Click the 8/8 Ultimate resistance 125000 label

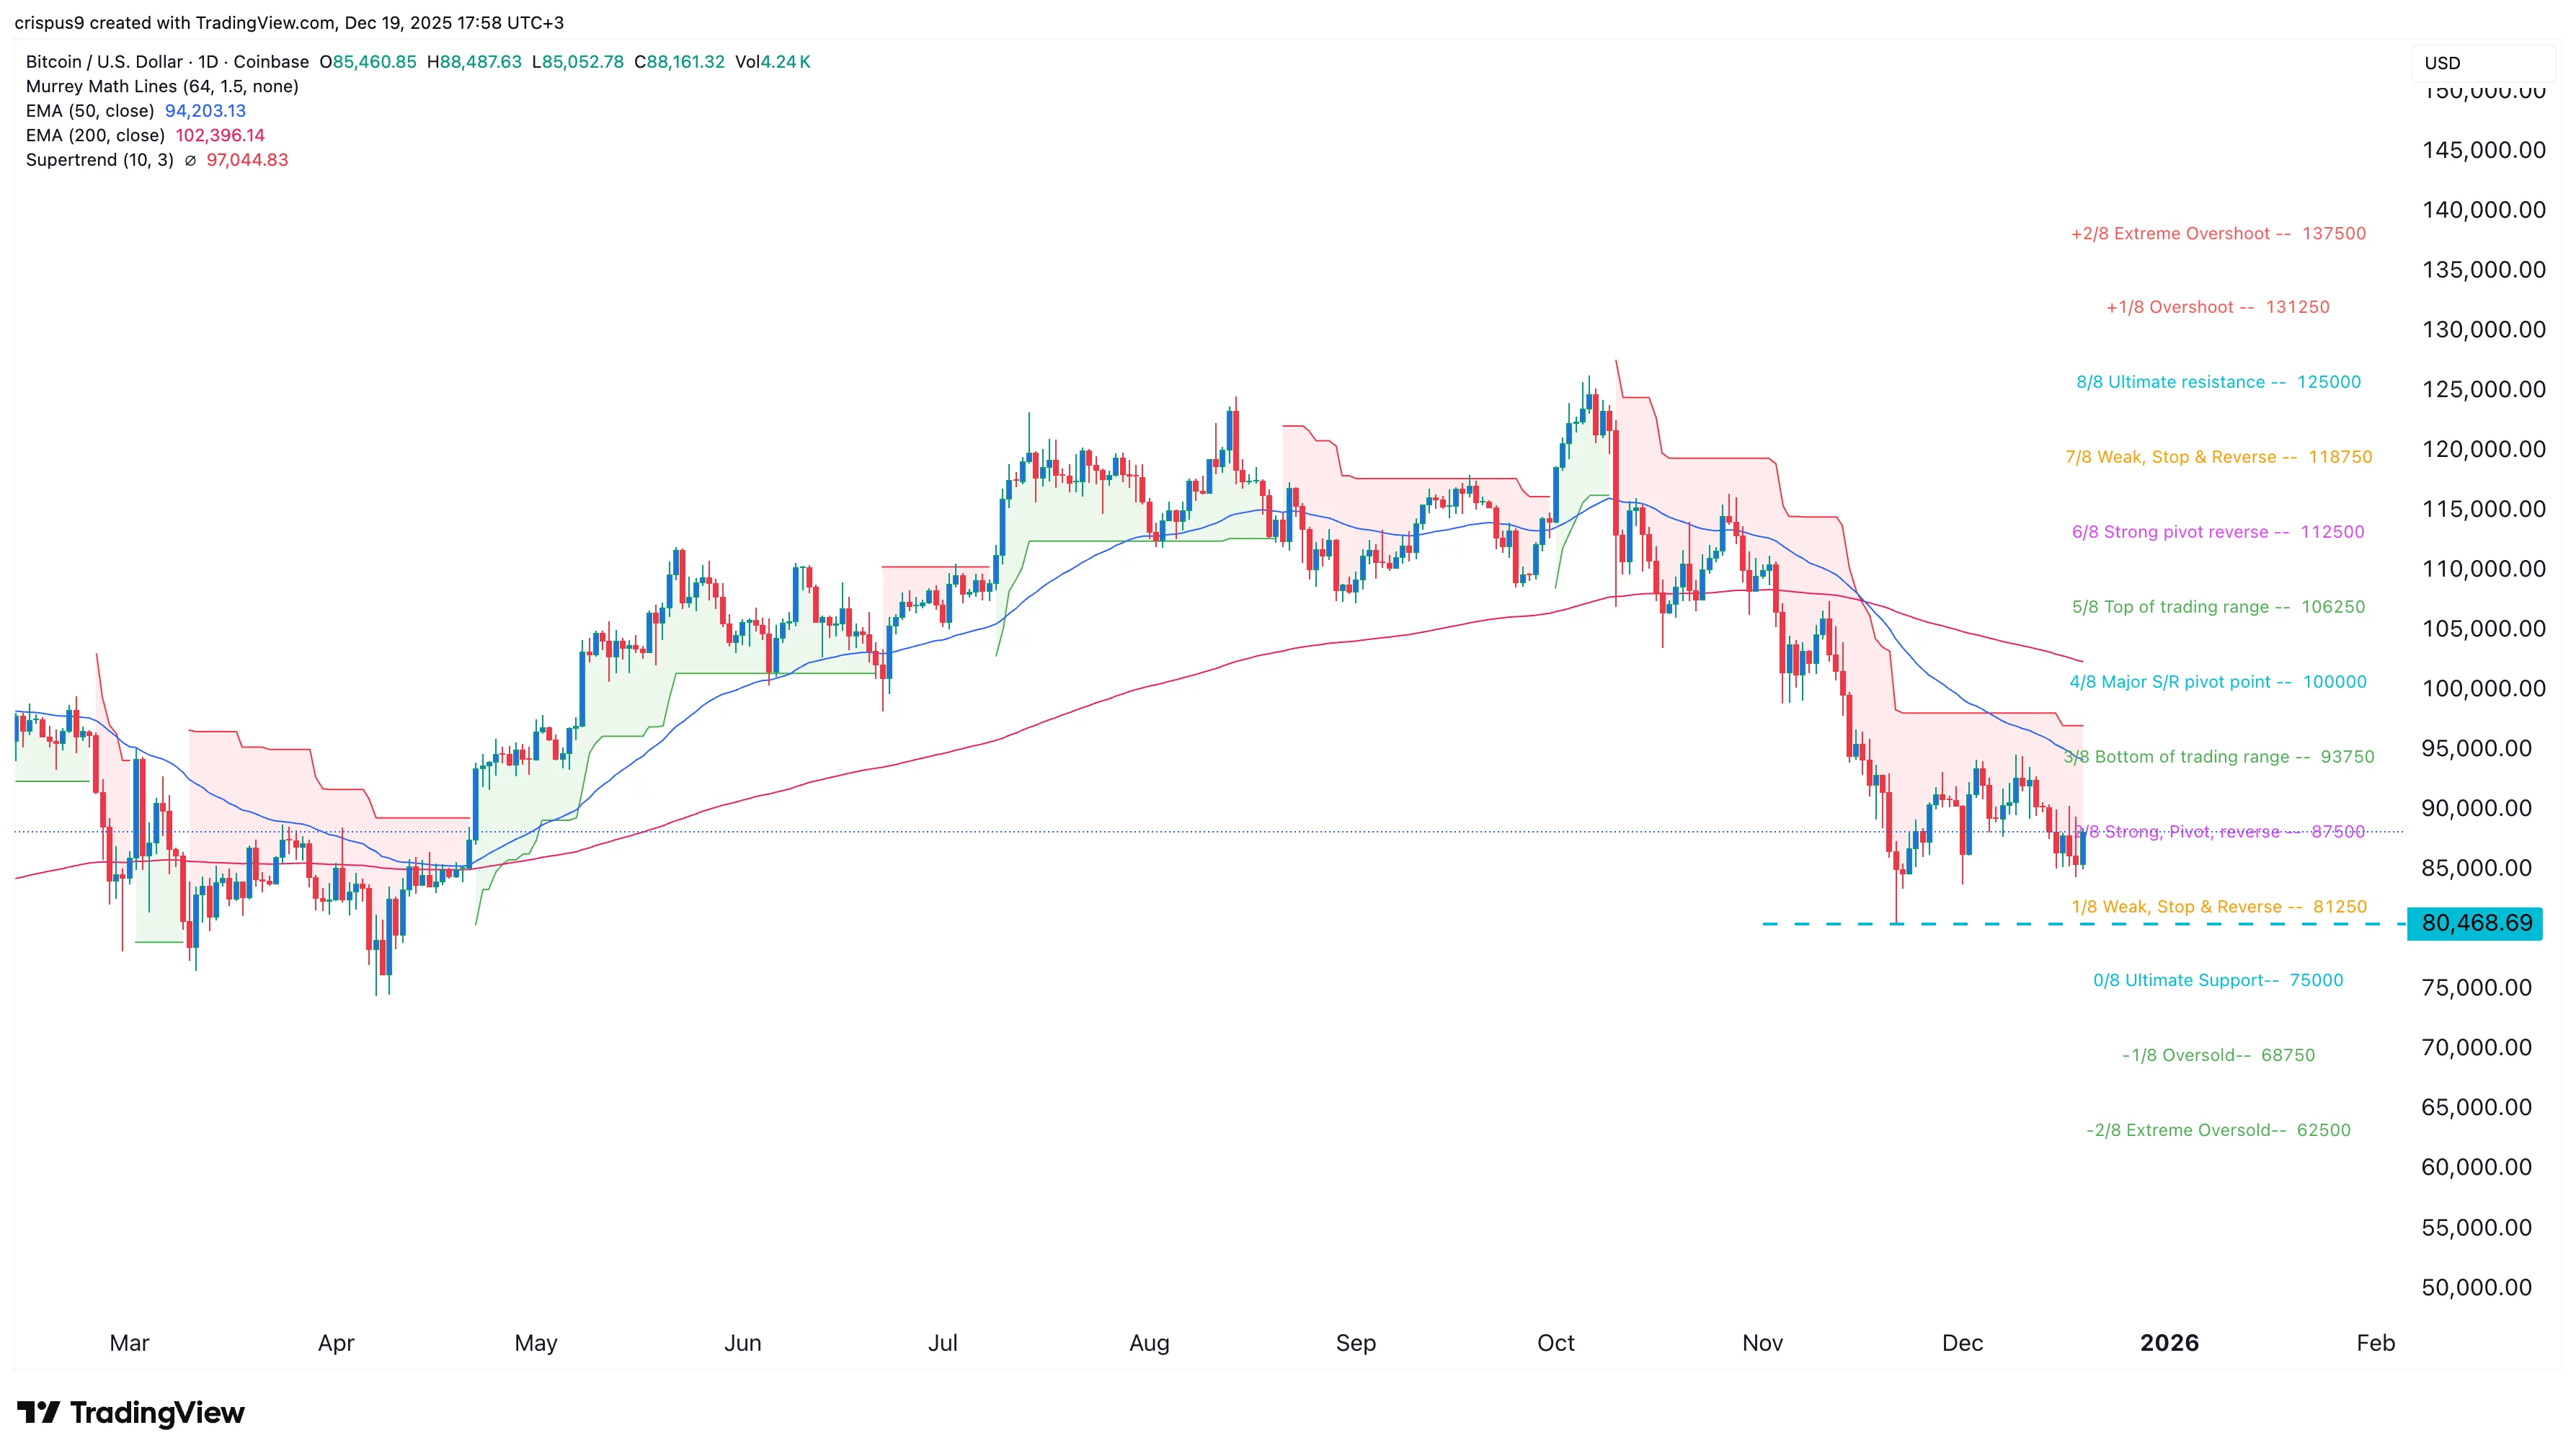[x=2217, y=382]
